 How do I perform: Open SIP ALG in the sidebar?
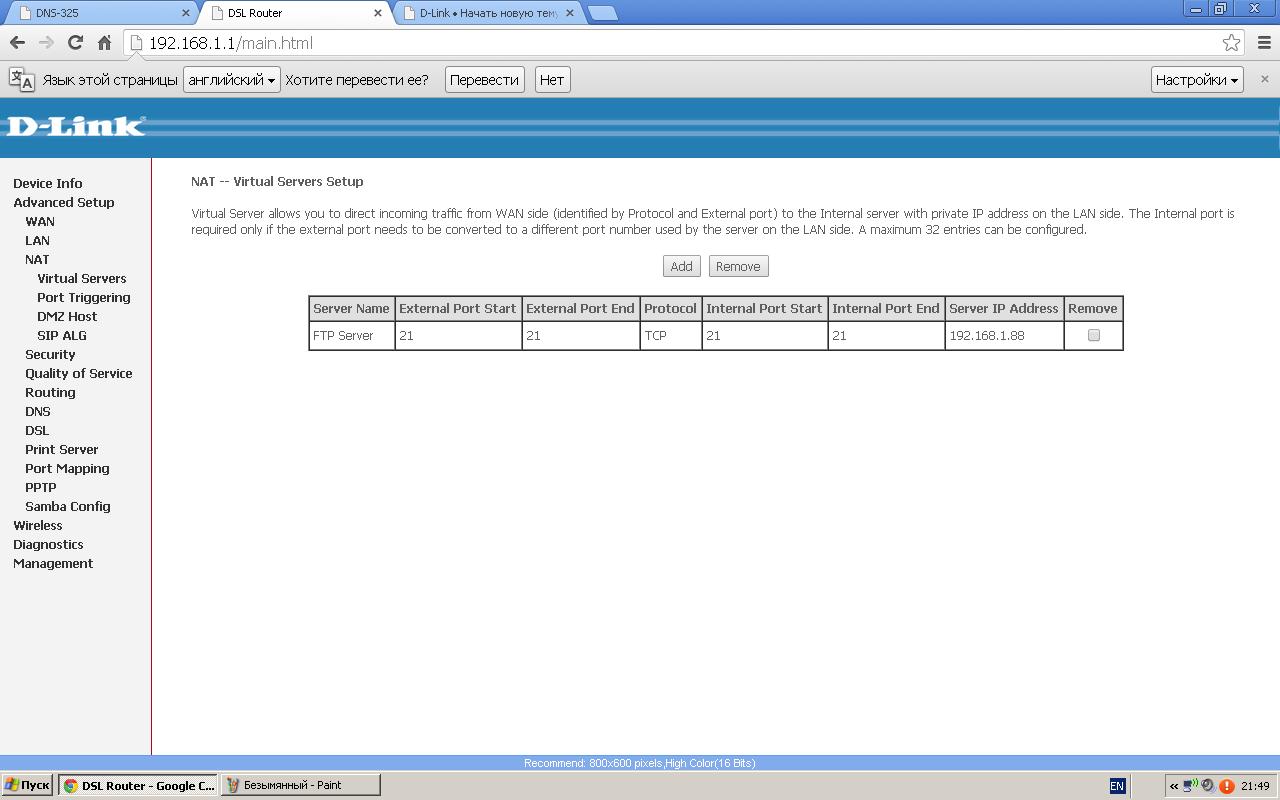[62, 335]
